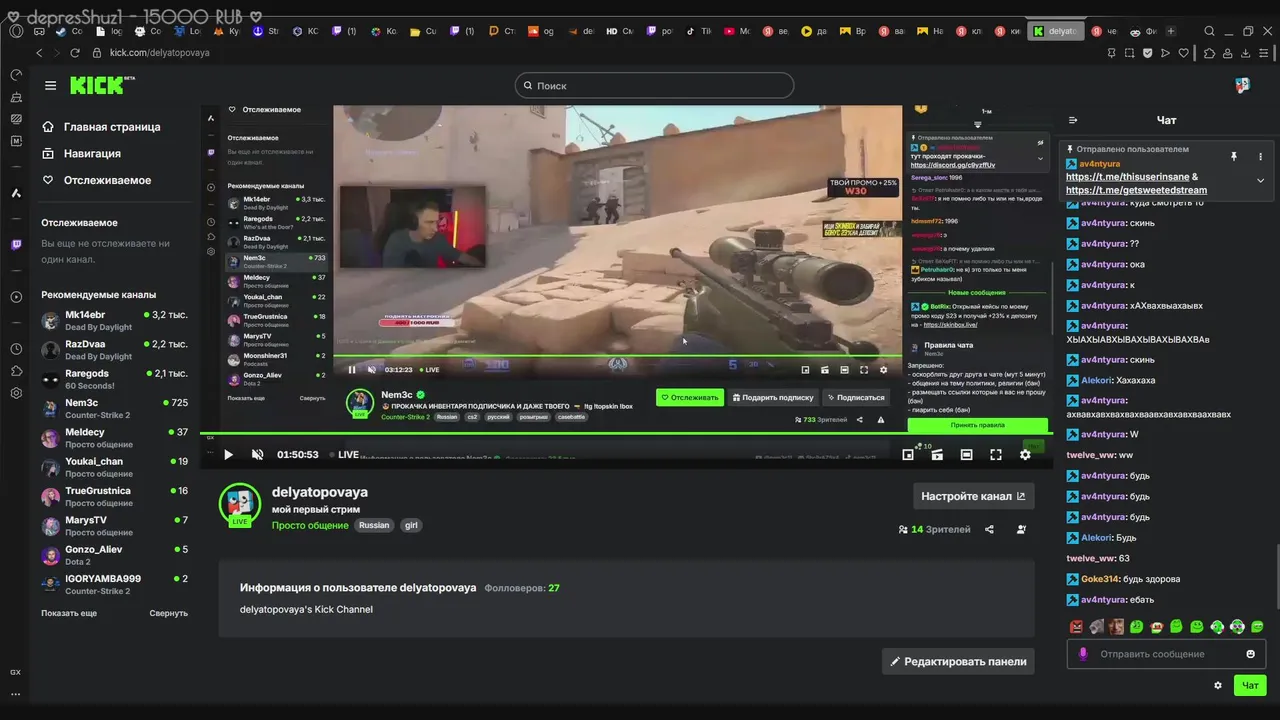Expand recommended channels with Показать еще
The height and width of the screenshot is (720, 1280).
(69, 613)
